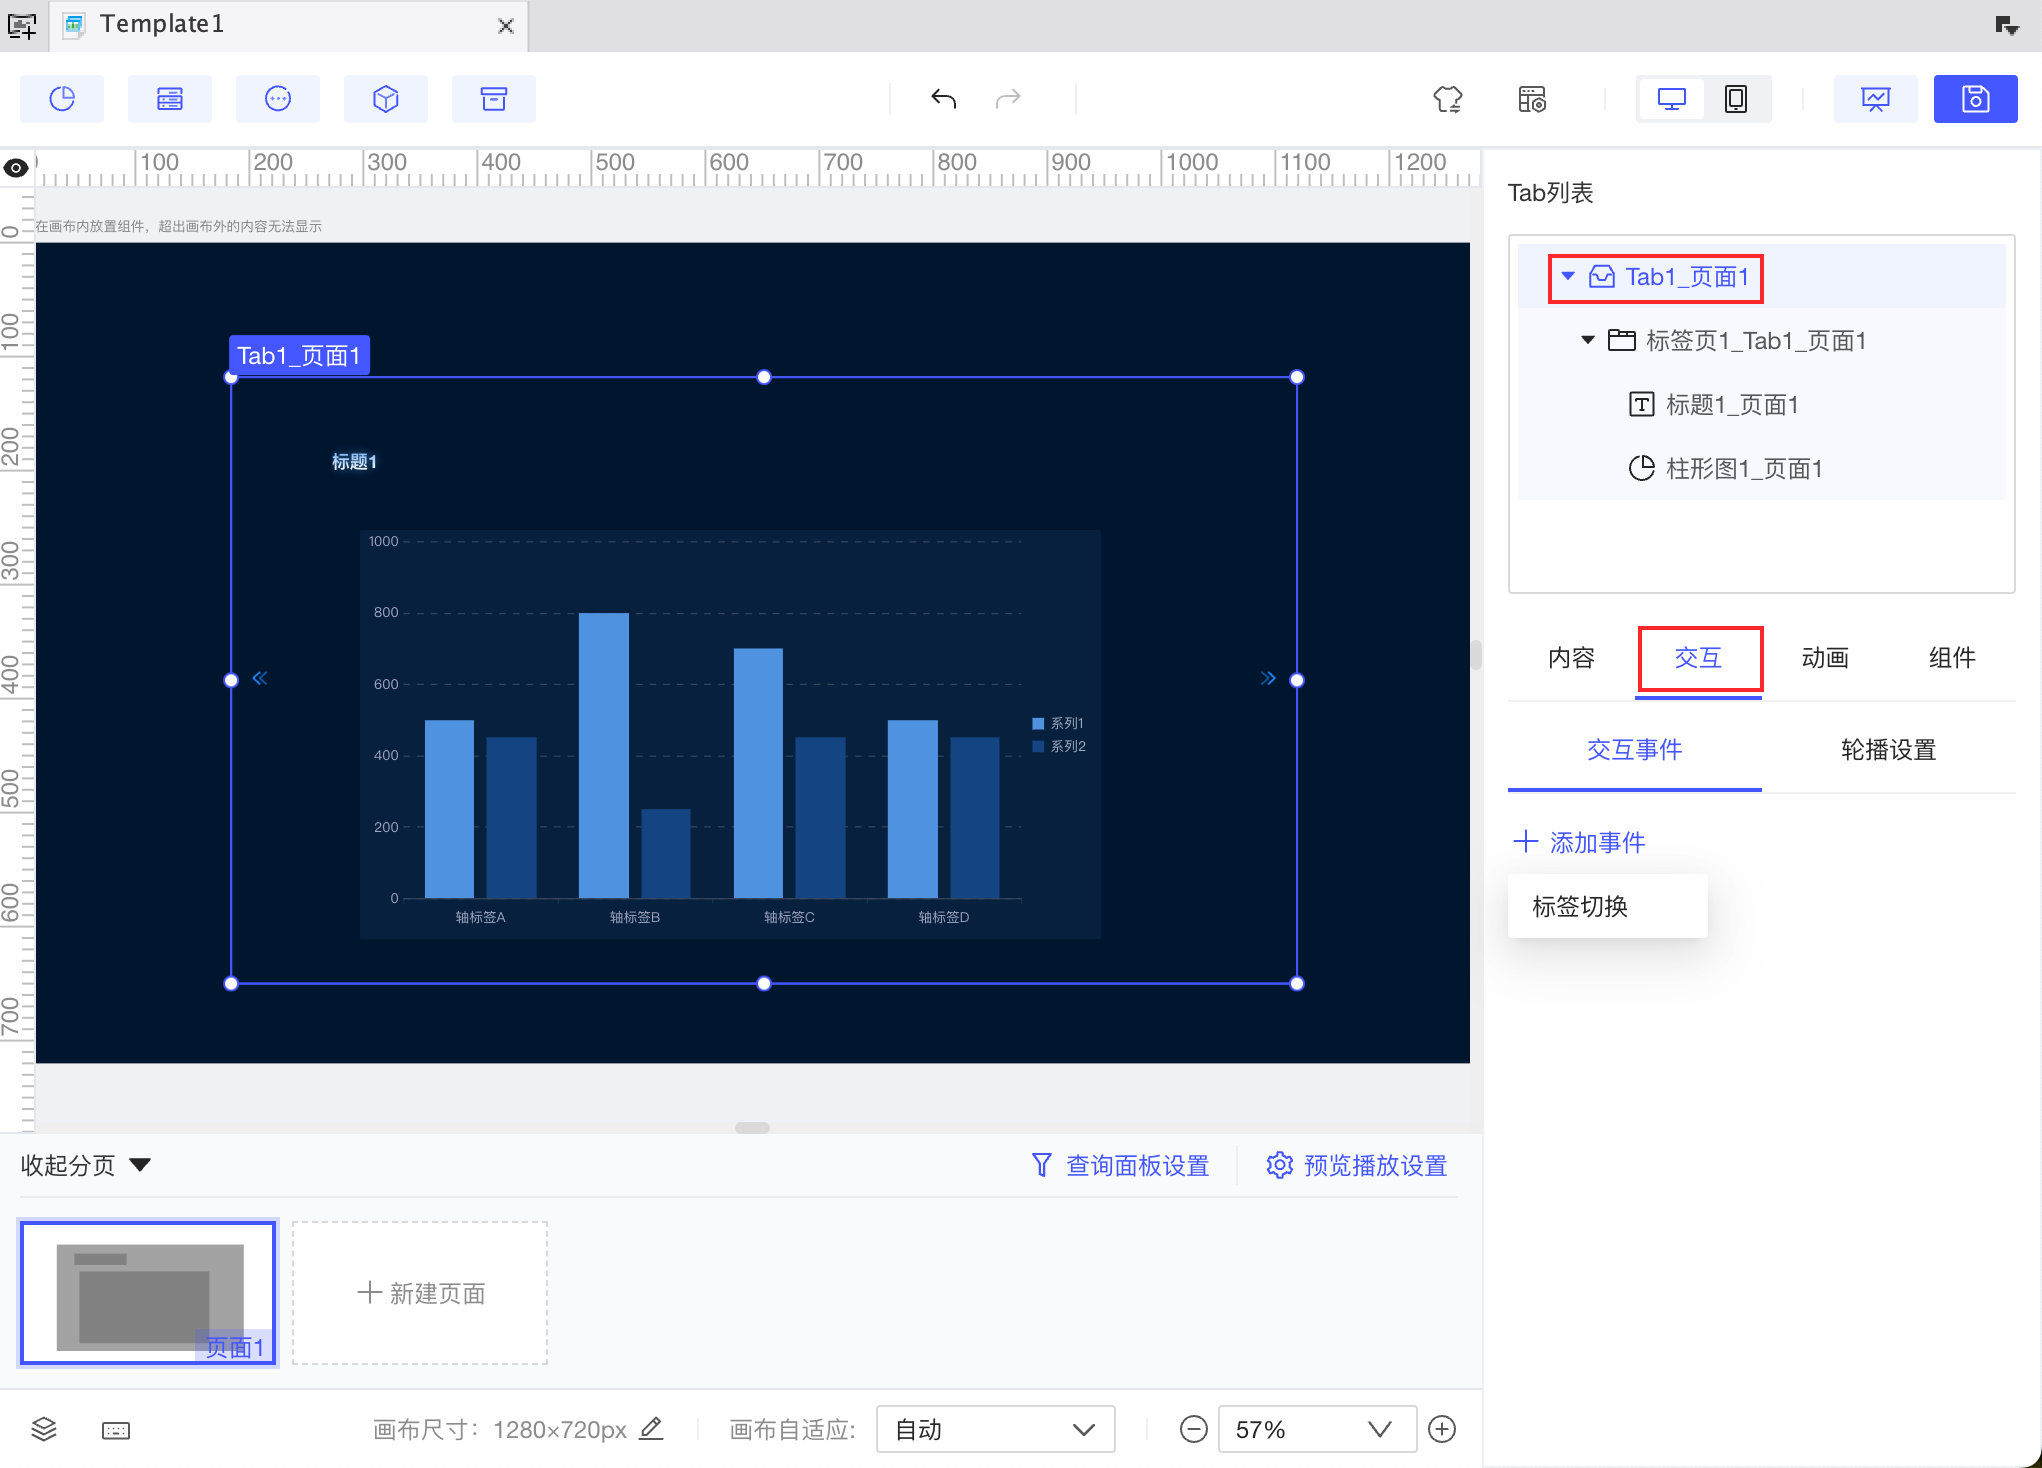This screenshot has width=2042, height=1468.
Task: Click the pencil icon beside canvas size
Action: click(x=651, y=1428)
